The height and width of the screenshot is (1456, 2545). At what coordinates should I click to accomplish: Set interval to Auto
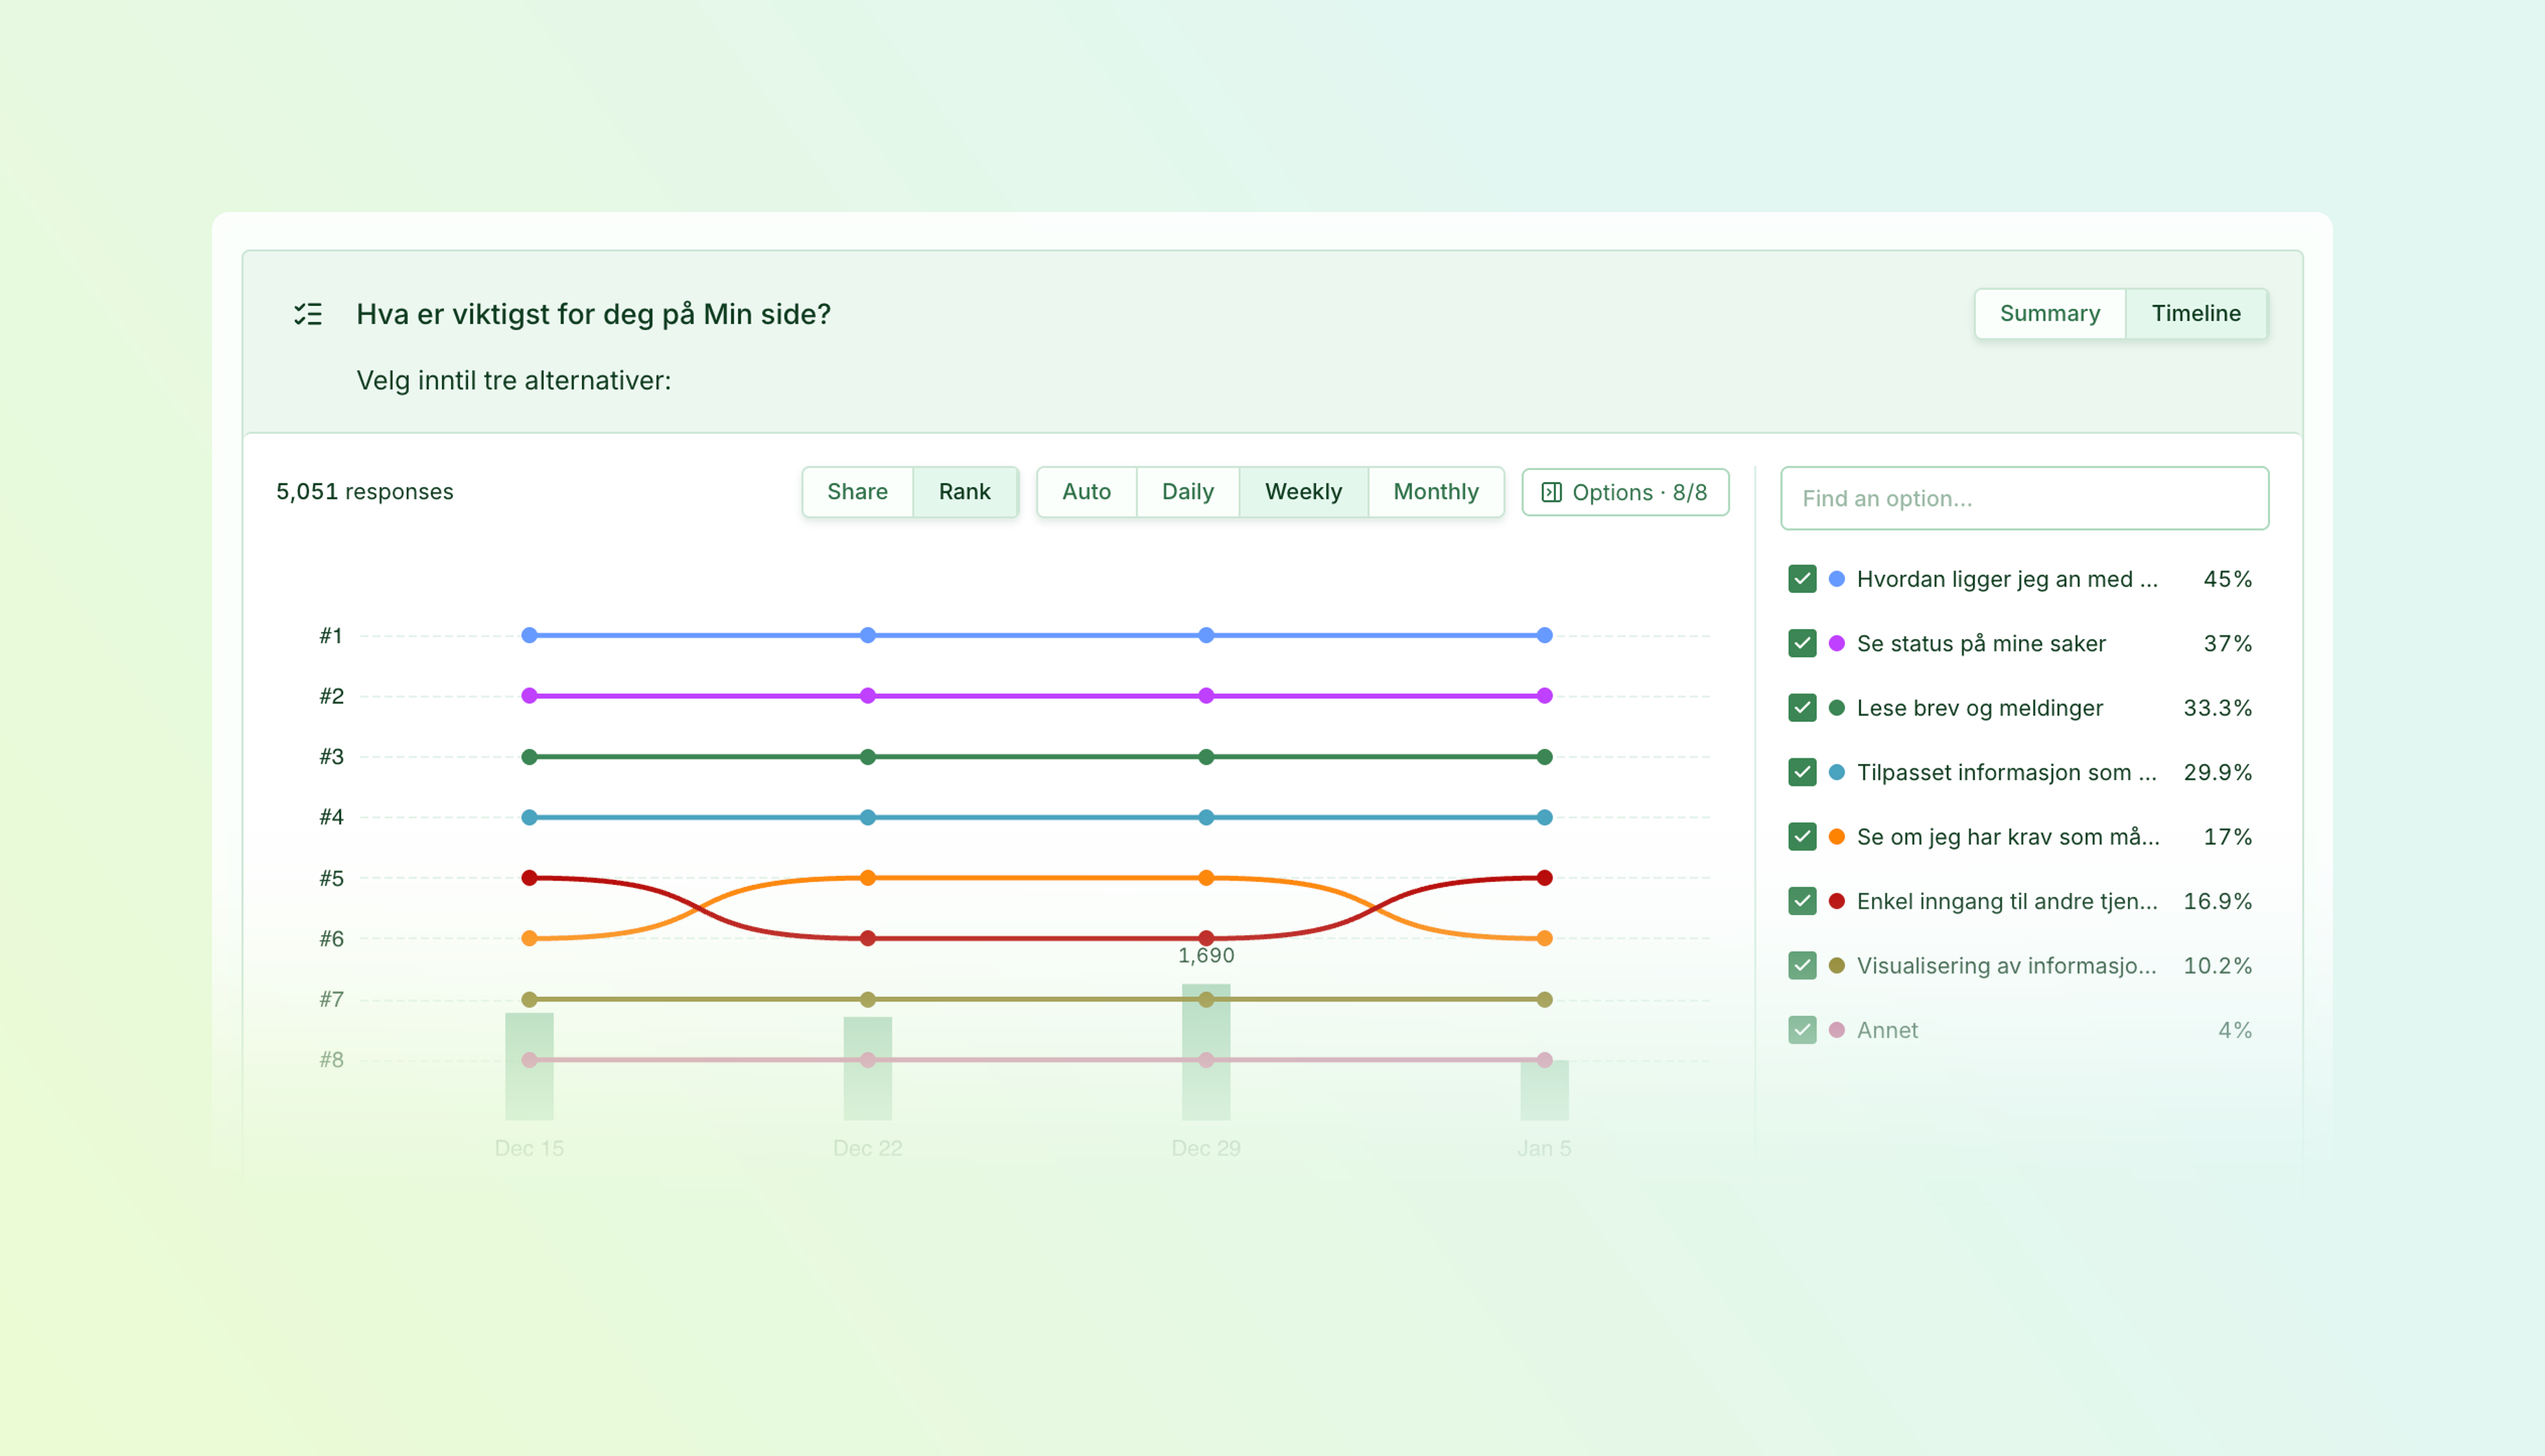(1086, 491)
